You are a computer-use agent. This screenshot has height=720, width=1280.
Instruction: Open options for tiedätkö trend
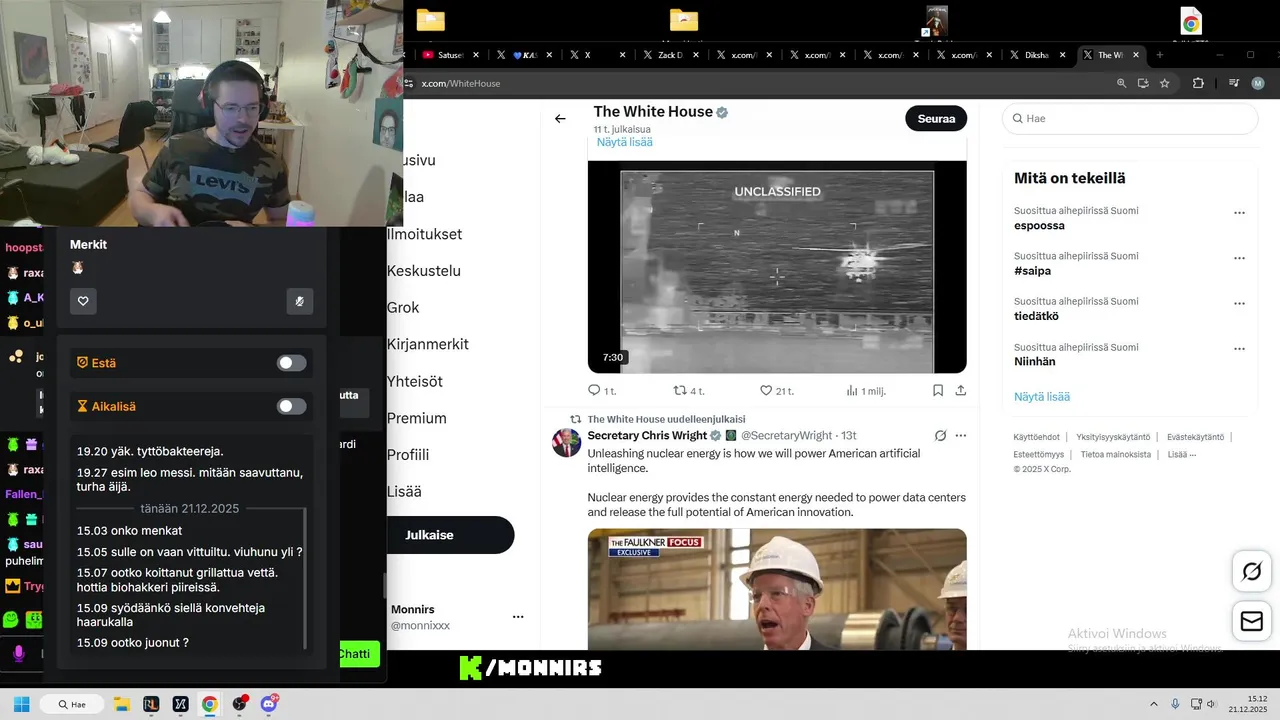(1239, 303)
